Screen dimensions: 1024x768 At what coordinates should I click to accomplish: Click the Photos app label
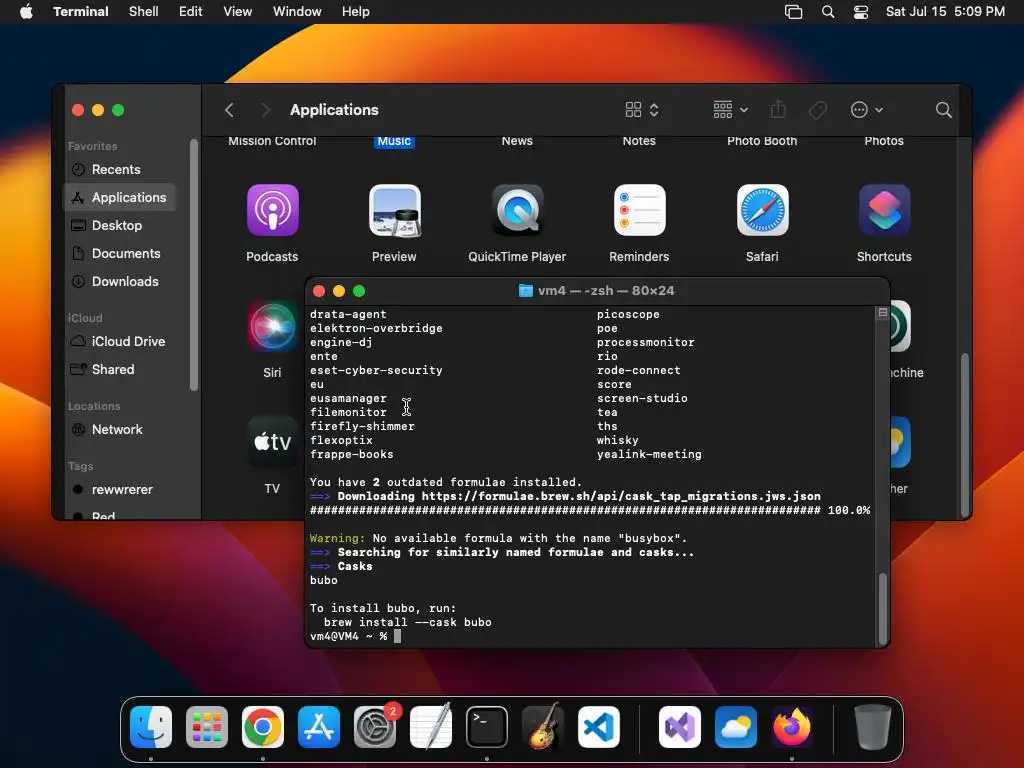[884, 141]
